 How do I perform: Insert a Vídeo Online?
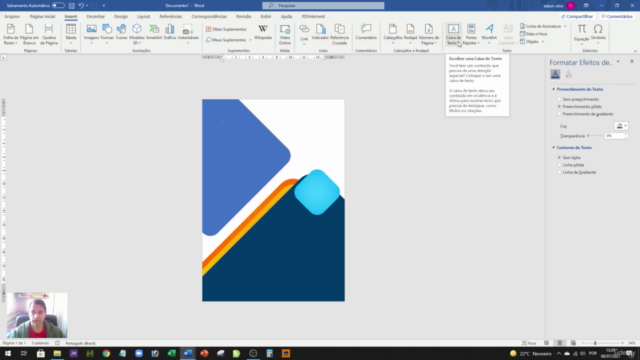click(285, 34)
